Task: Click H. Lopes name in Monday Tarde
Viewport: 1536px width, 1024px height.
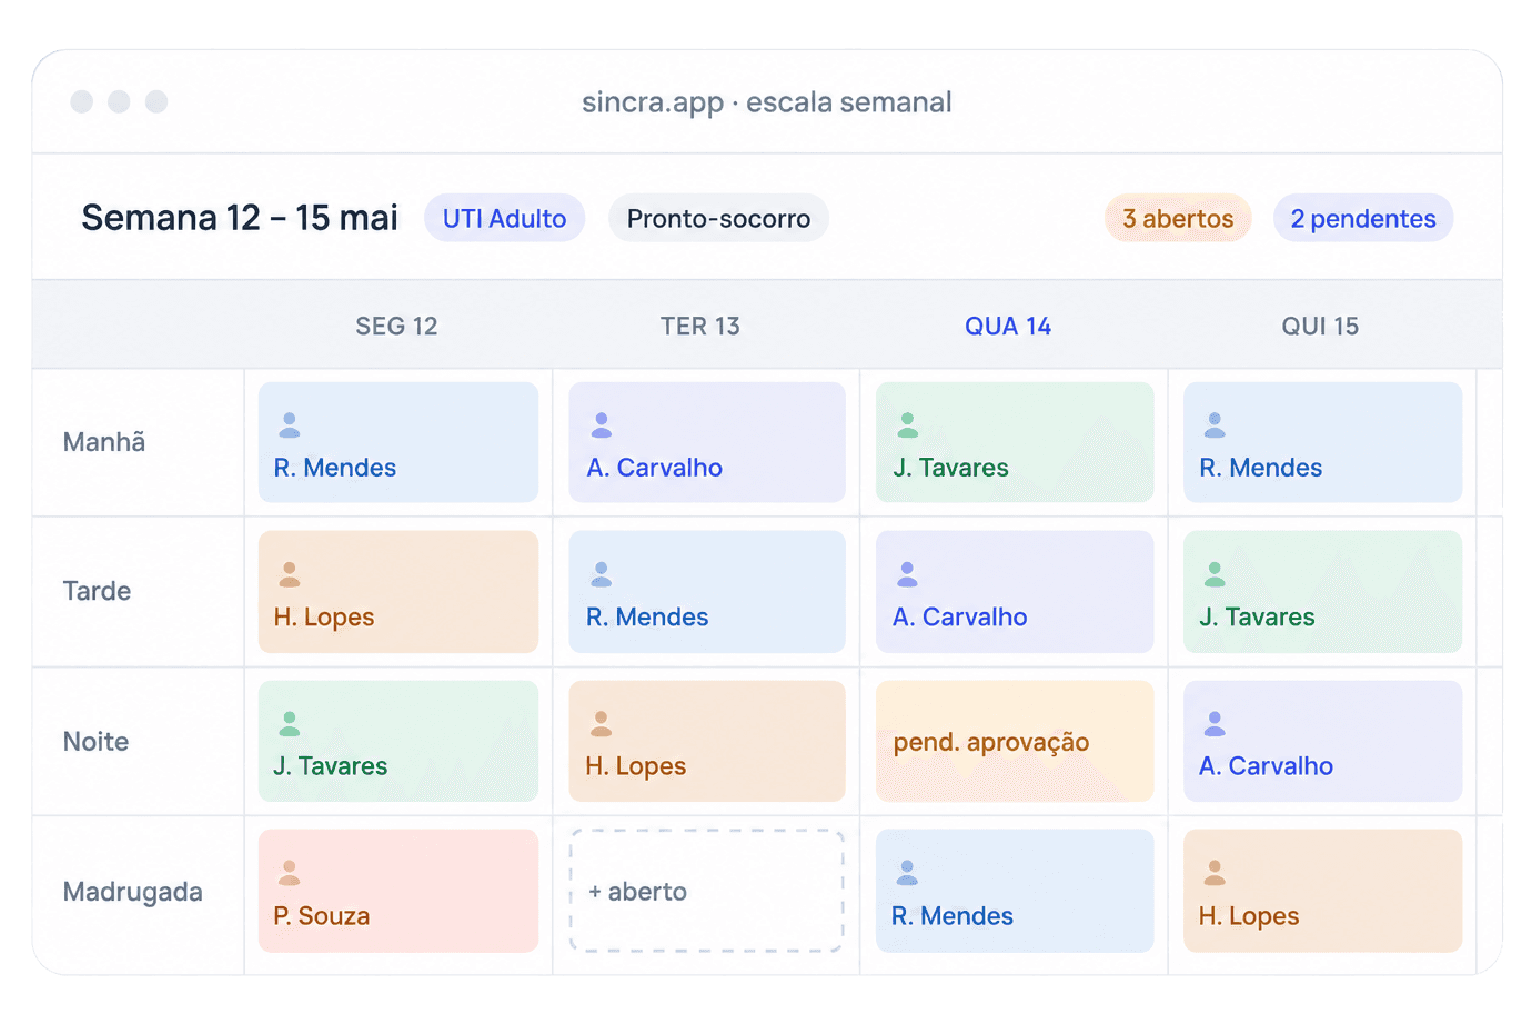Action: [x=324, y=617]
